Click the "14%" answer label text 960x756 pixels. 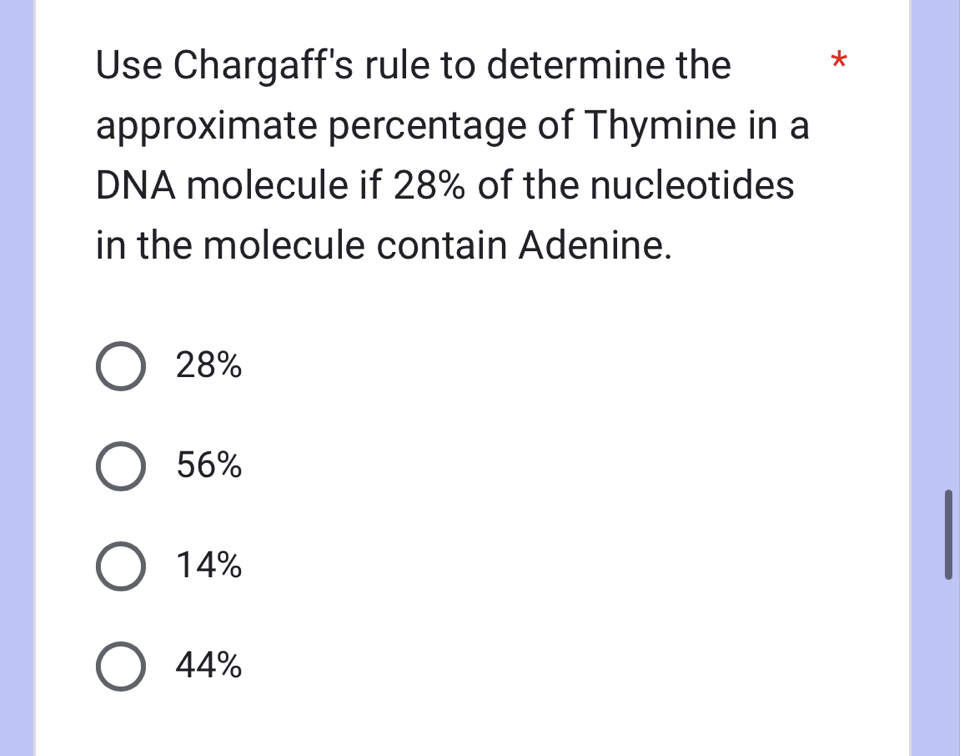coord(208,566)
